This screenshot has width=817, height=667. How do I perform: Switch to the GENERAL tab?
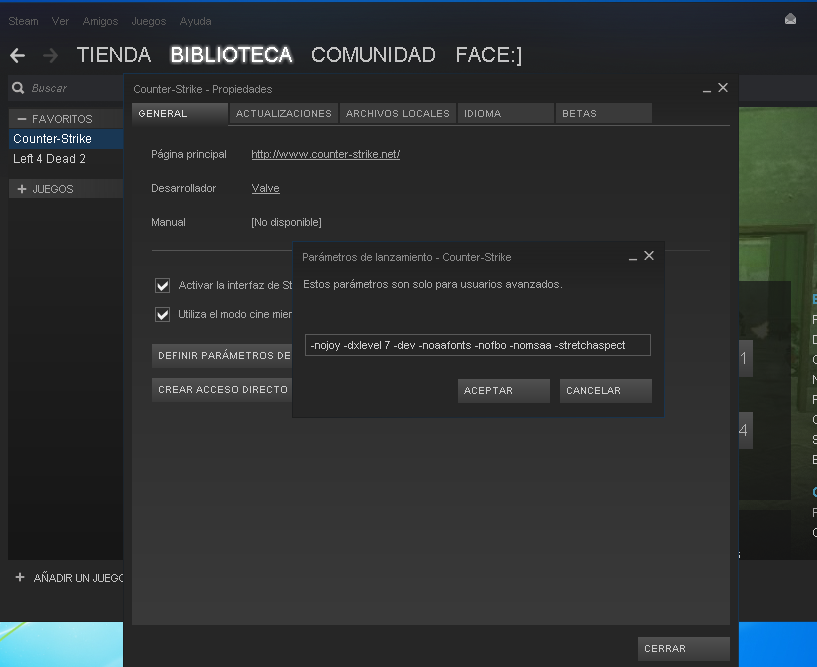(180, 114)
